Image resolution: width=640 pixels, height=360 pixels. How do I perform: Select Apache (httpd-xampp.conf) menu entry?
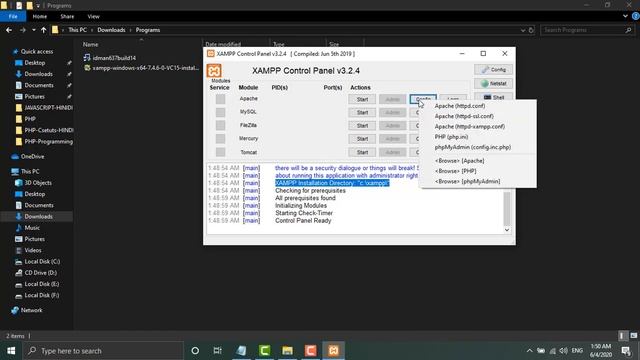(469, 127)
